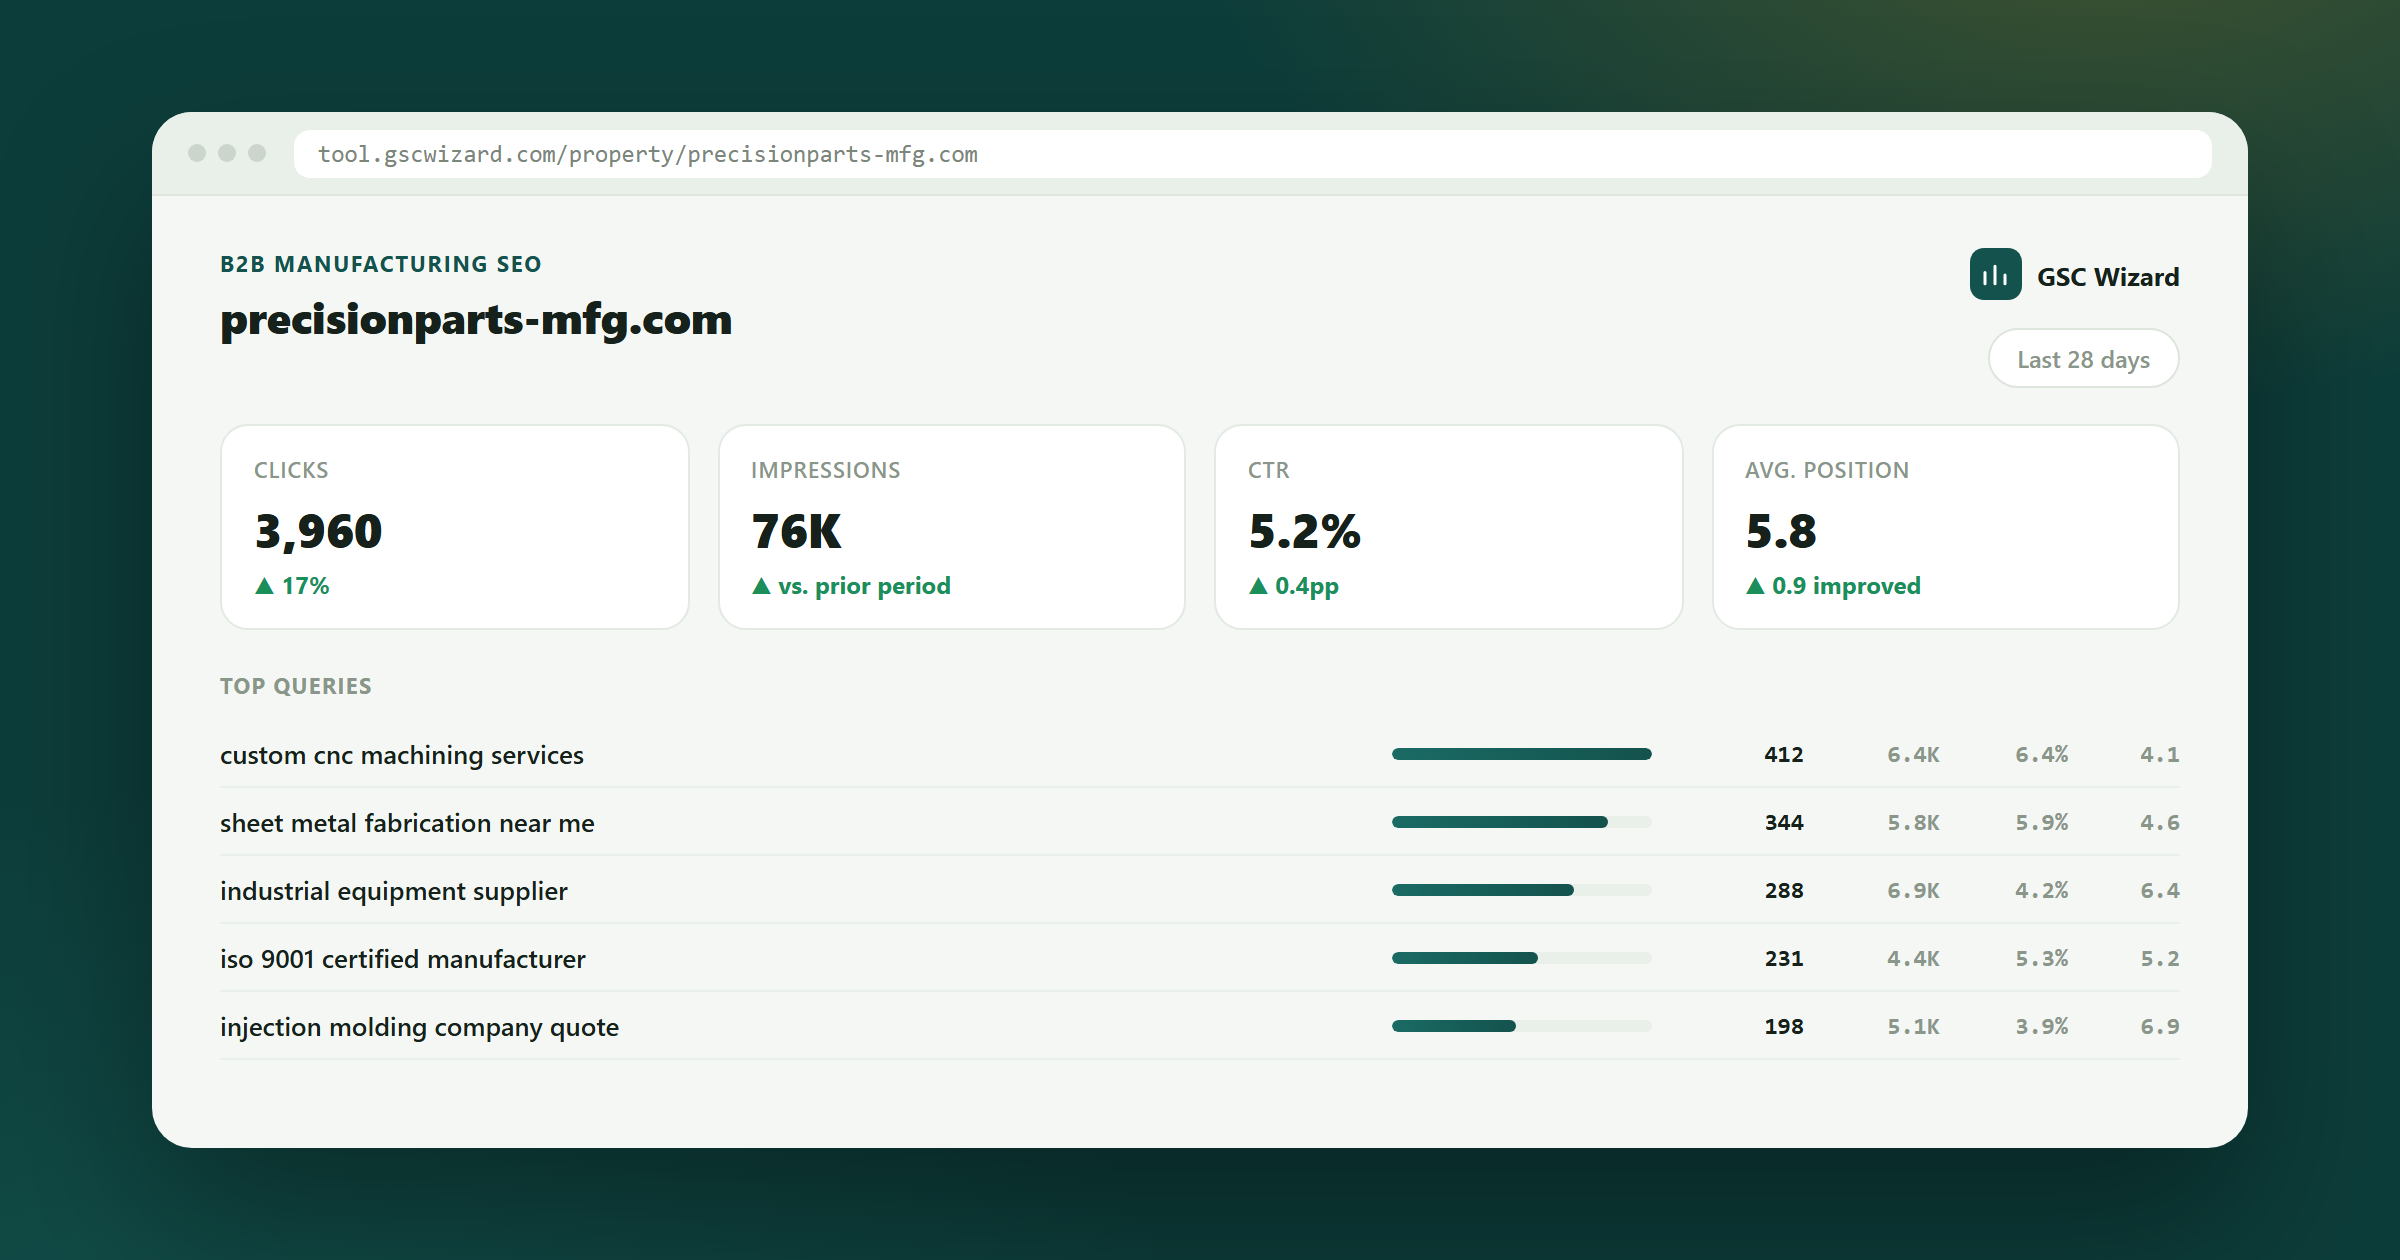Click the 5.2 position cell
This screenshot has width=2400, height=1260.
tap(2160, 958)
